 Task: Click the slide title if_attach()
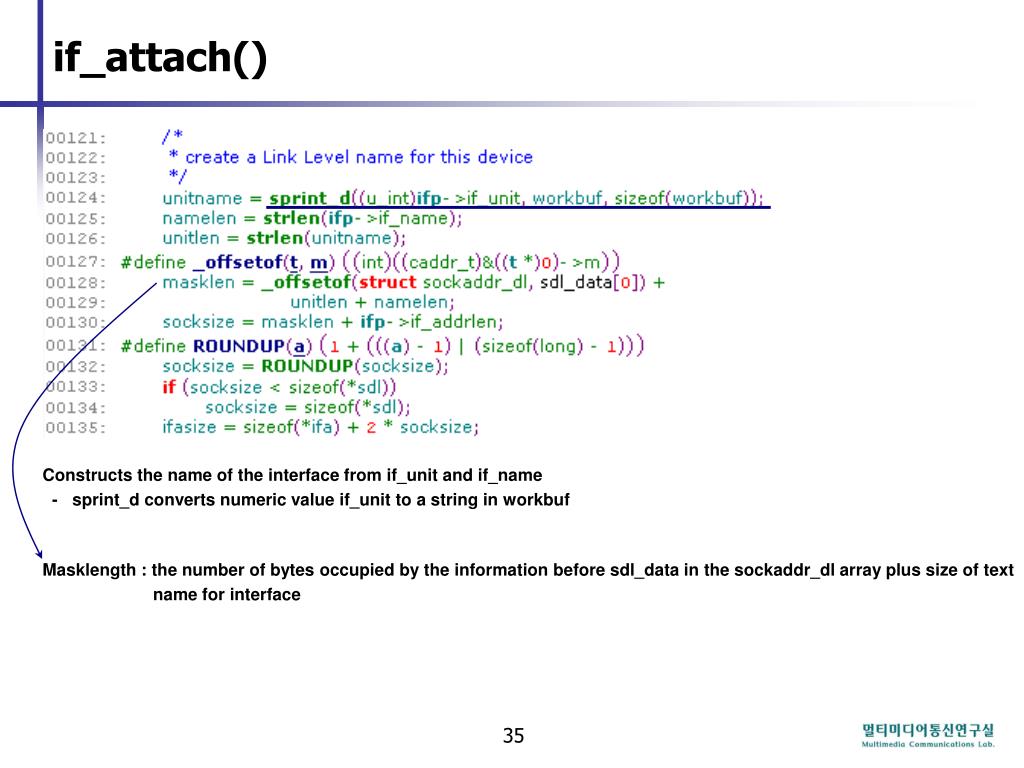pyautogui.click(x=160, y=59)
